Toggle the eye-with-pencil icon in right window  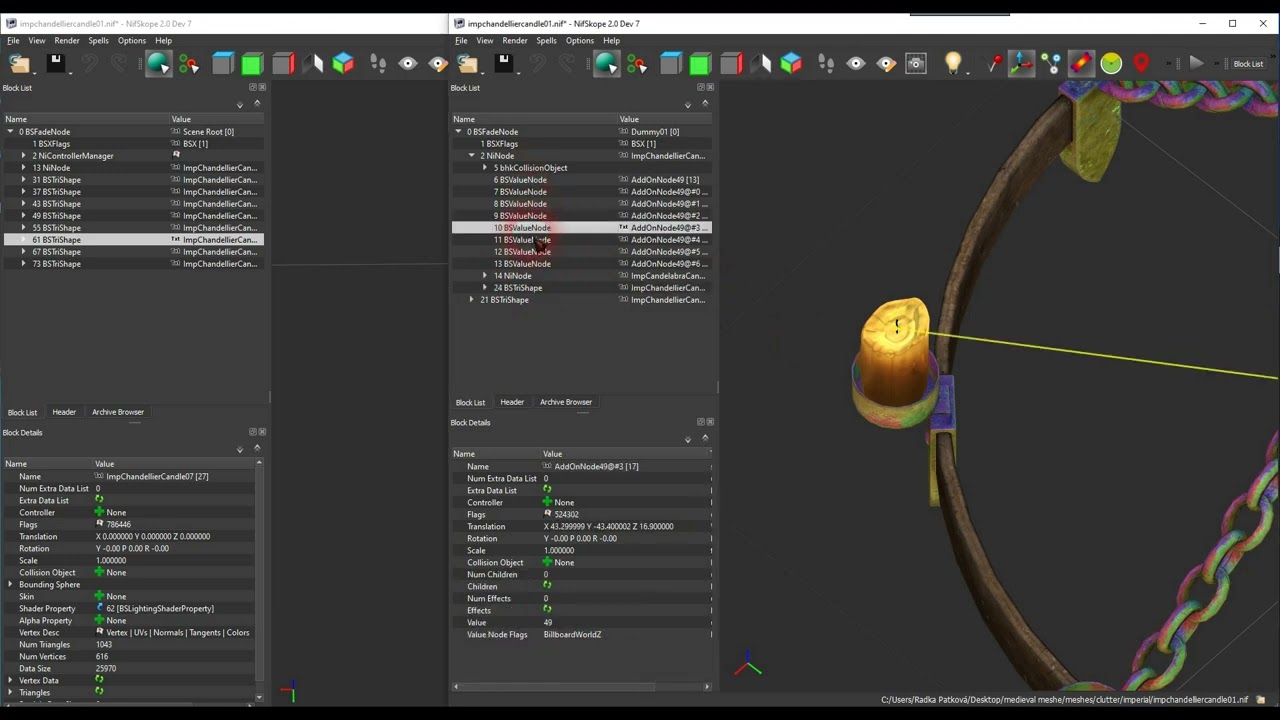886,64
